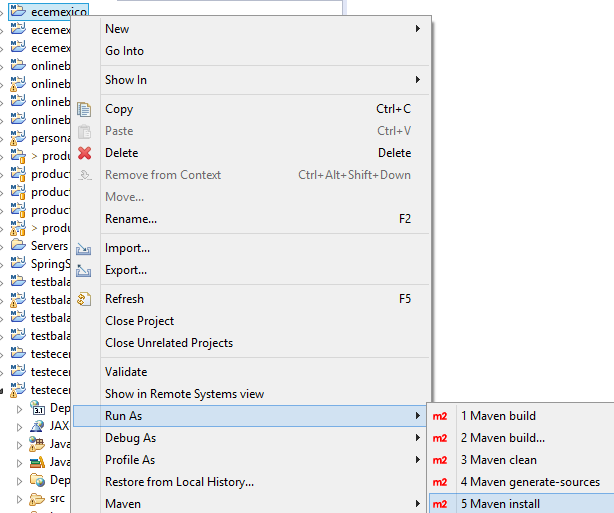Screen dimensions: 614x513
Task: Open the New submenu arrow
Action: pyautogui.click(x=417, y=29)
